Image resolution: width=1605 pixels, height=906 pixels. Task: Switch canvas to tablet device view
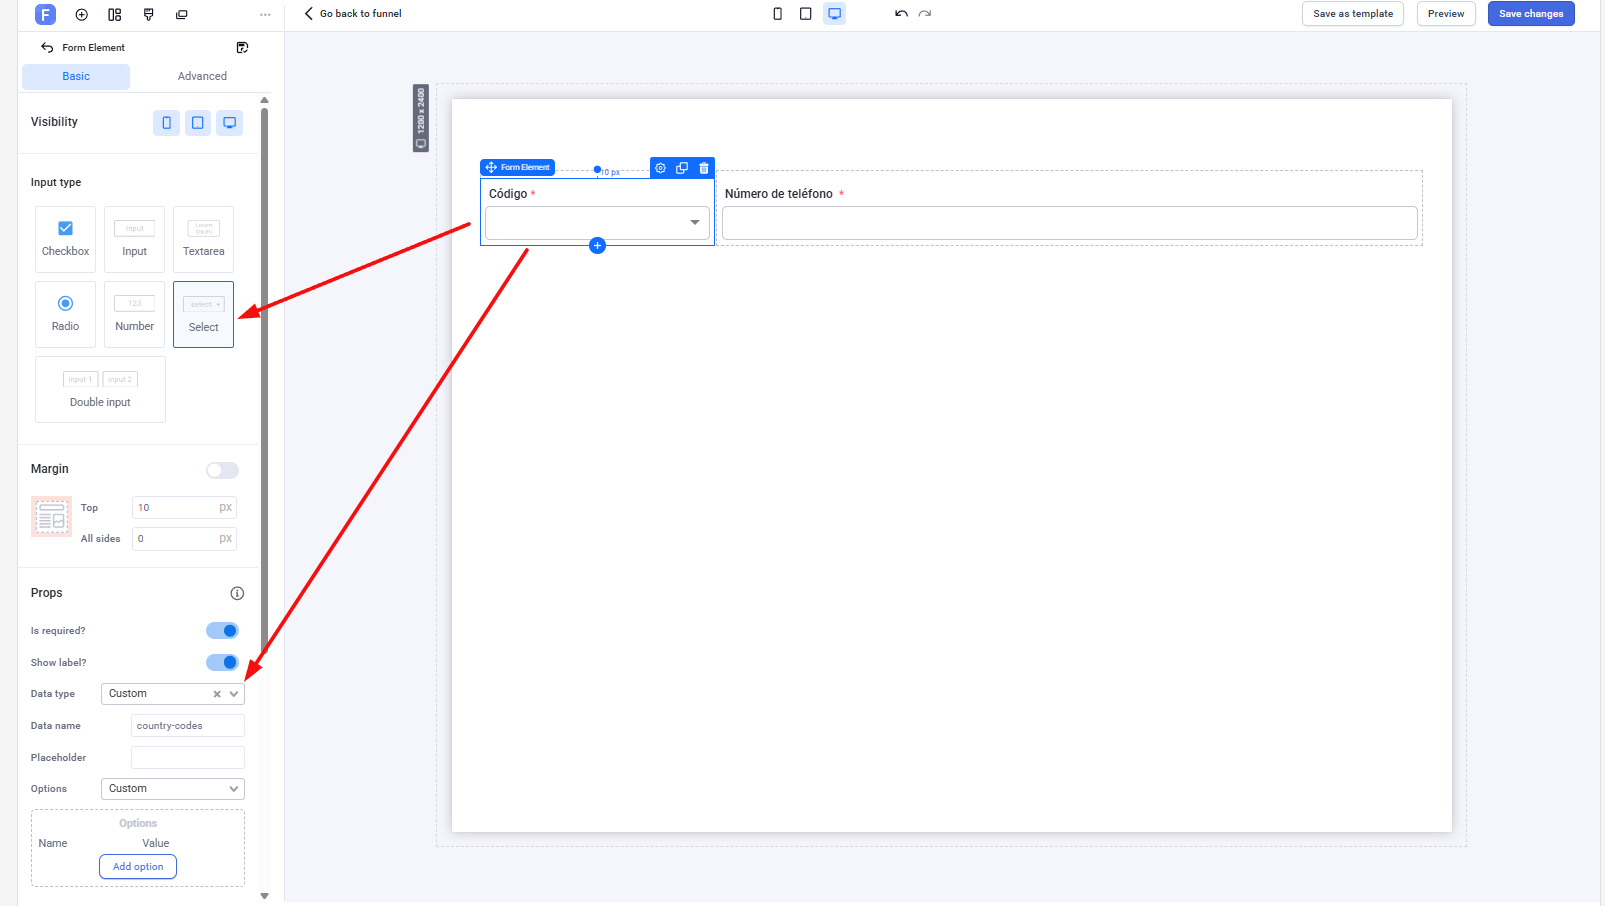[x=805, y=14]
